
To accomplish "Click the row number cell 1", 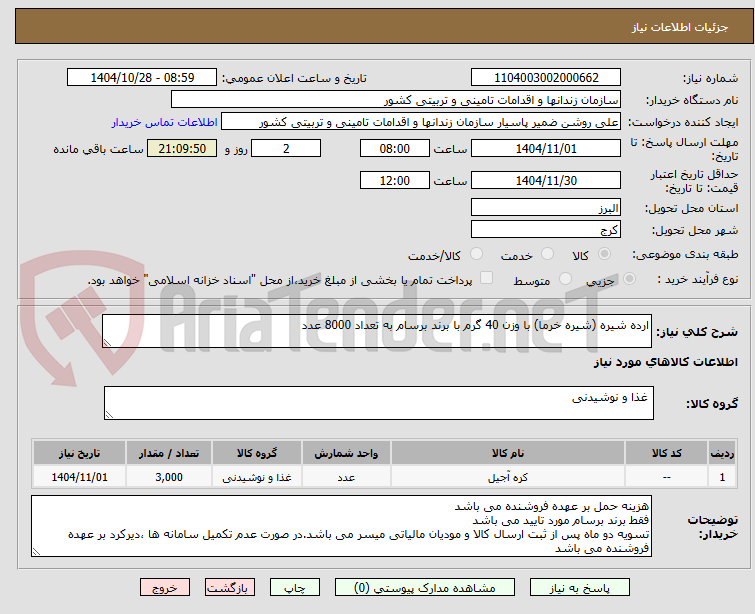I will click(722, 477).
